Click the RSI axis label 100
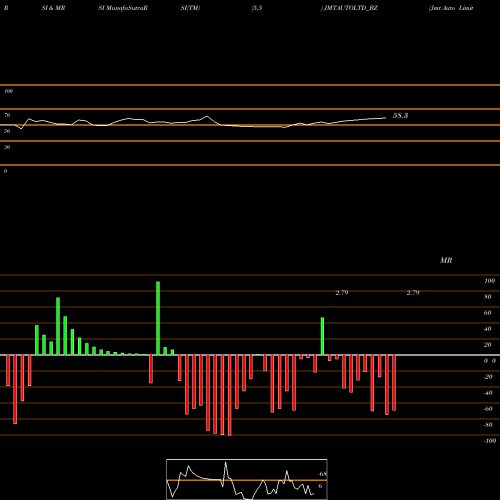 click(8, 91)
